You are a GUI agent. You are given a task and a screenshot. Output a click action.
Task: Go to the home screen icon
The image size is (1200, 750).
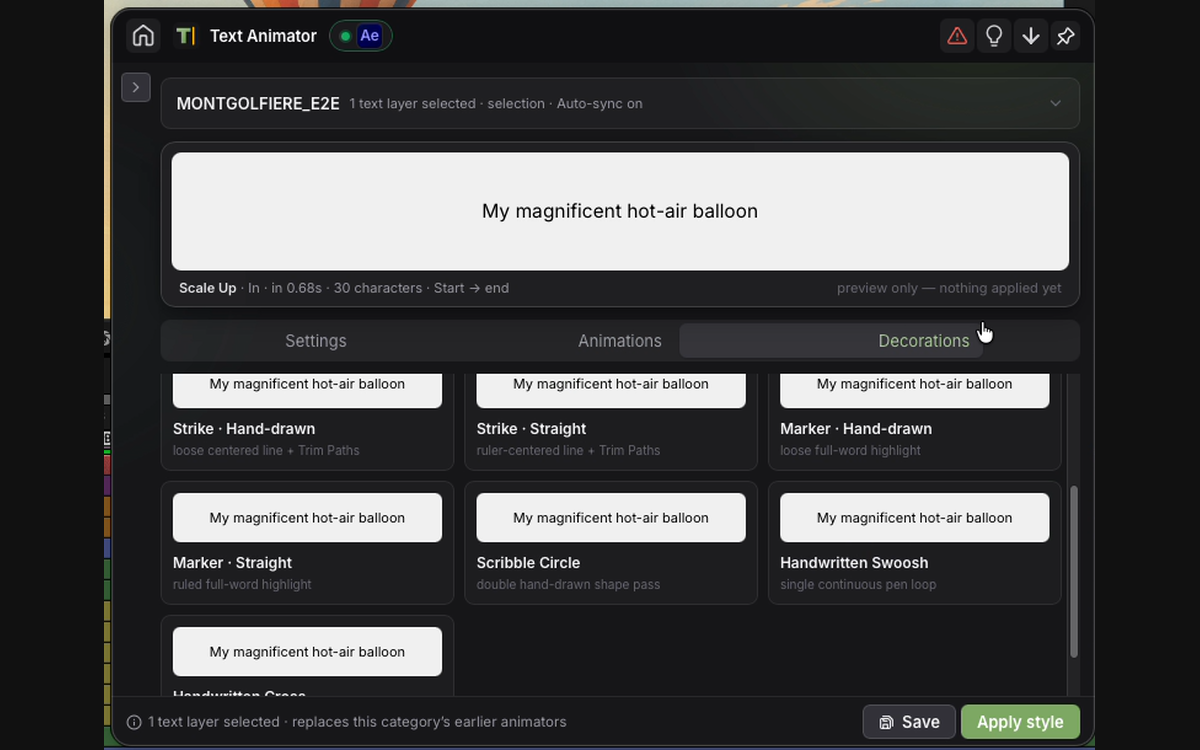(x=143, y=36)
